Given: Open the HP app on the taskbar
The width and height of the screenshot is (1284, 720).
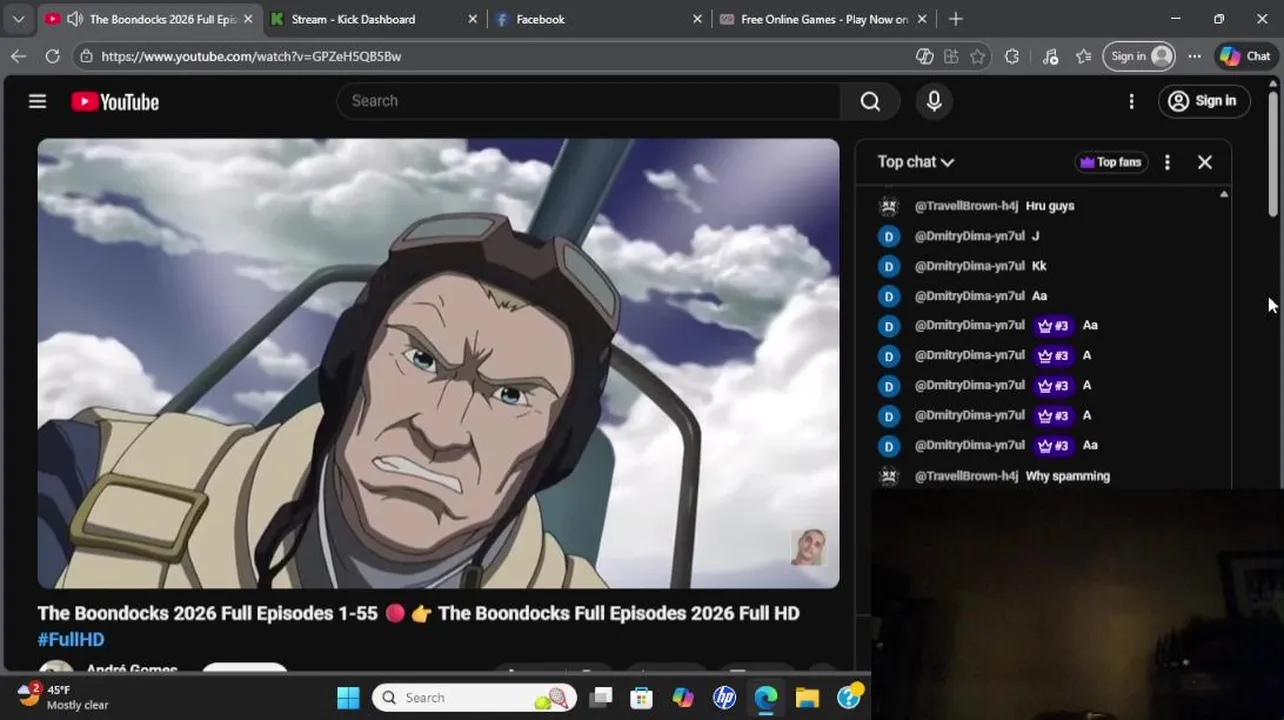Looking at the screenshot, I should point(724,697).
